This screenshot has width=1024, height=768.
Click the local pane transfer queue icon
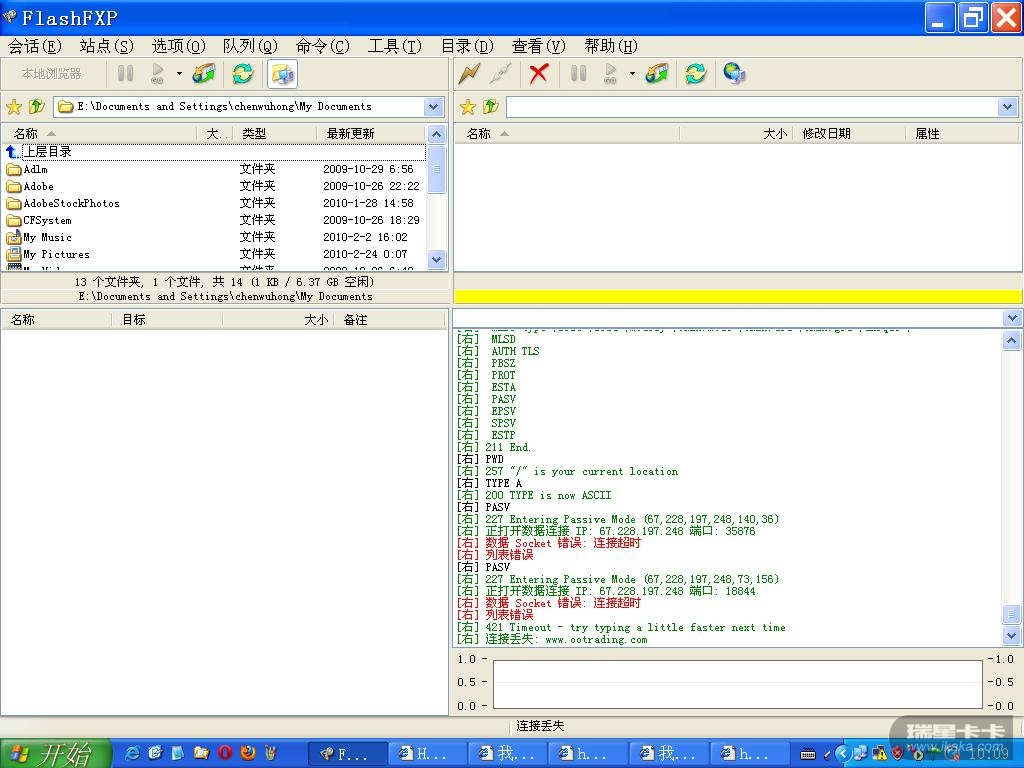204,73
